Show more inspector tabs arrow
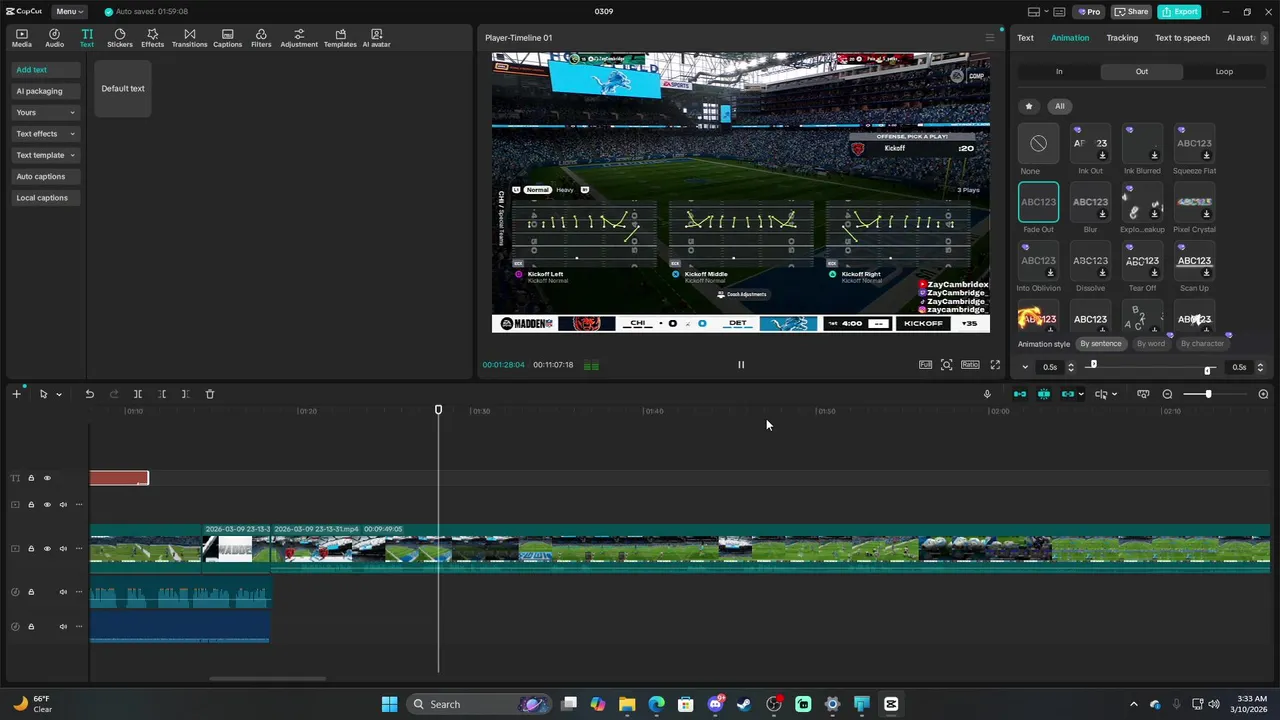The image size is (1280, 720). point(1265,38)
